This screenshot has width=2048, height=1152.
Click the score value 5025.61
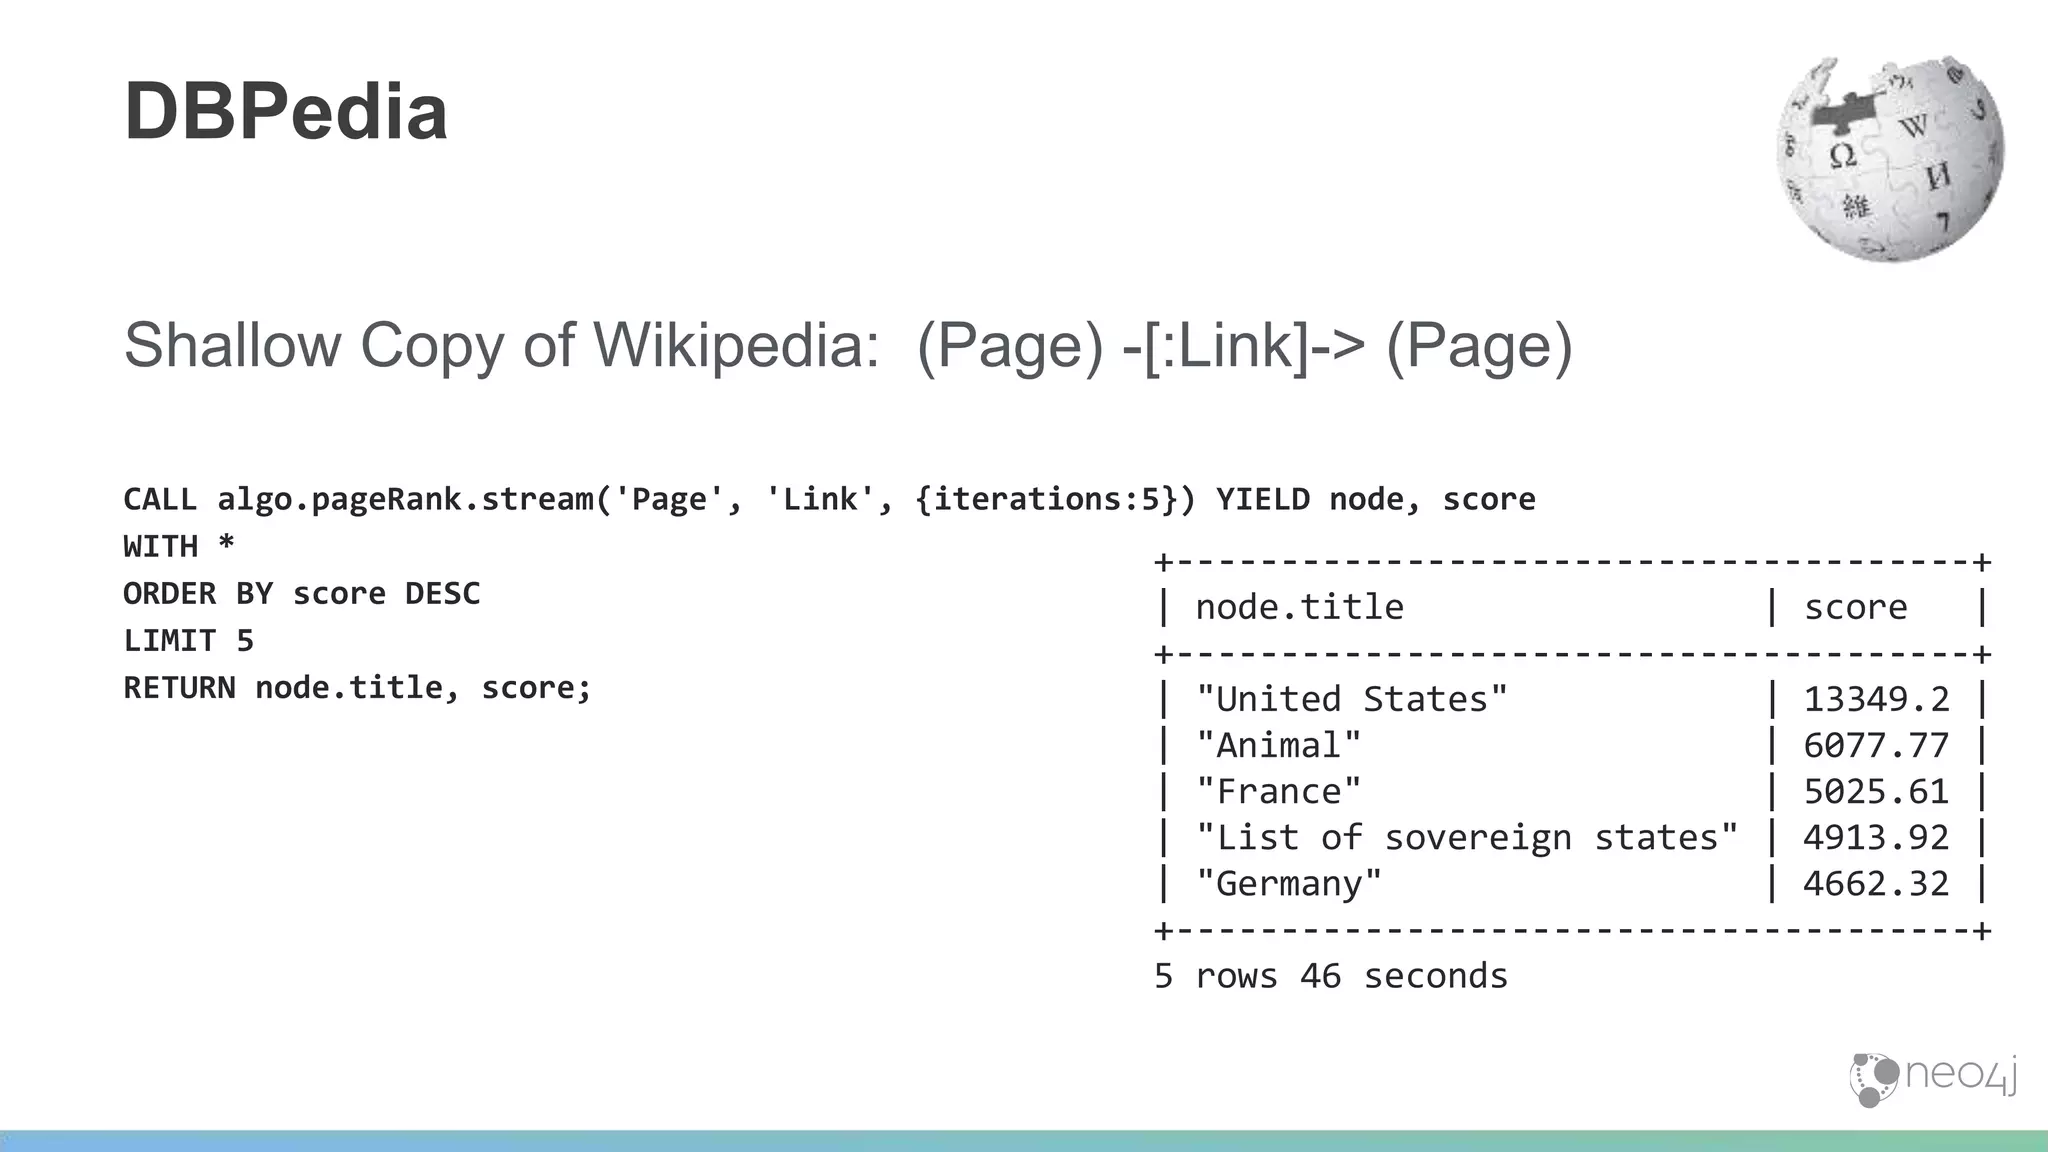(1876, 791)
